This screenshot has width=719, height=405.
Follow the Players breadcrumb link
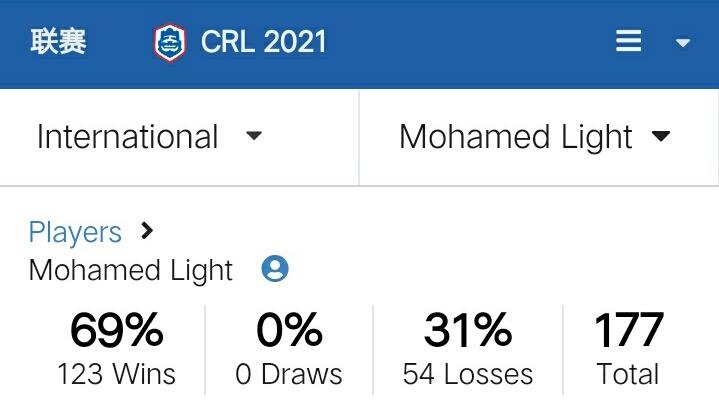tap(75, 232)
